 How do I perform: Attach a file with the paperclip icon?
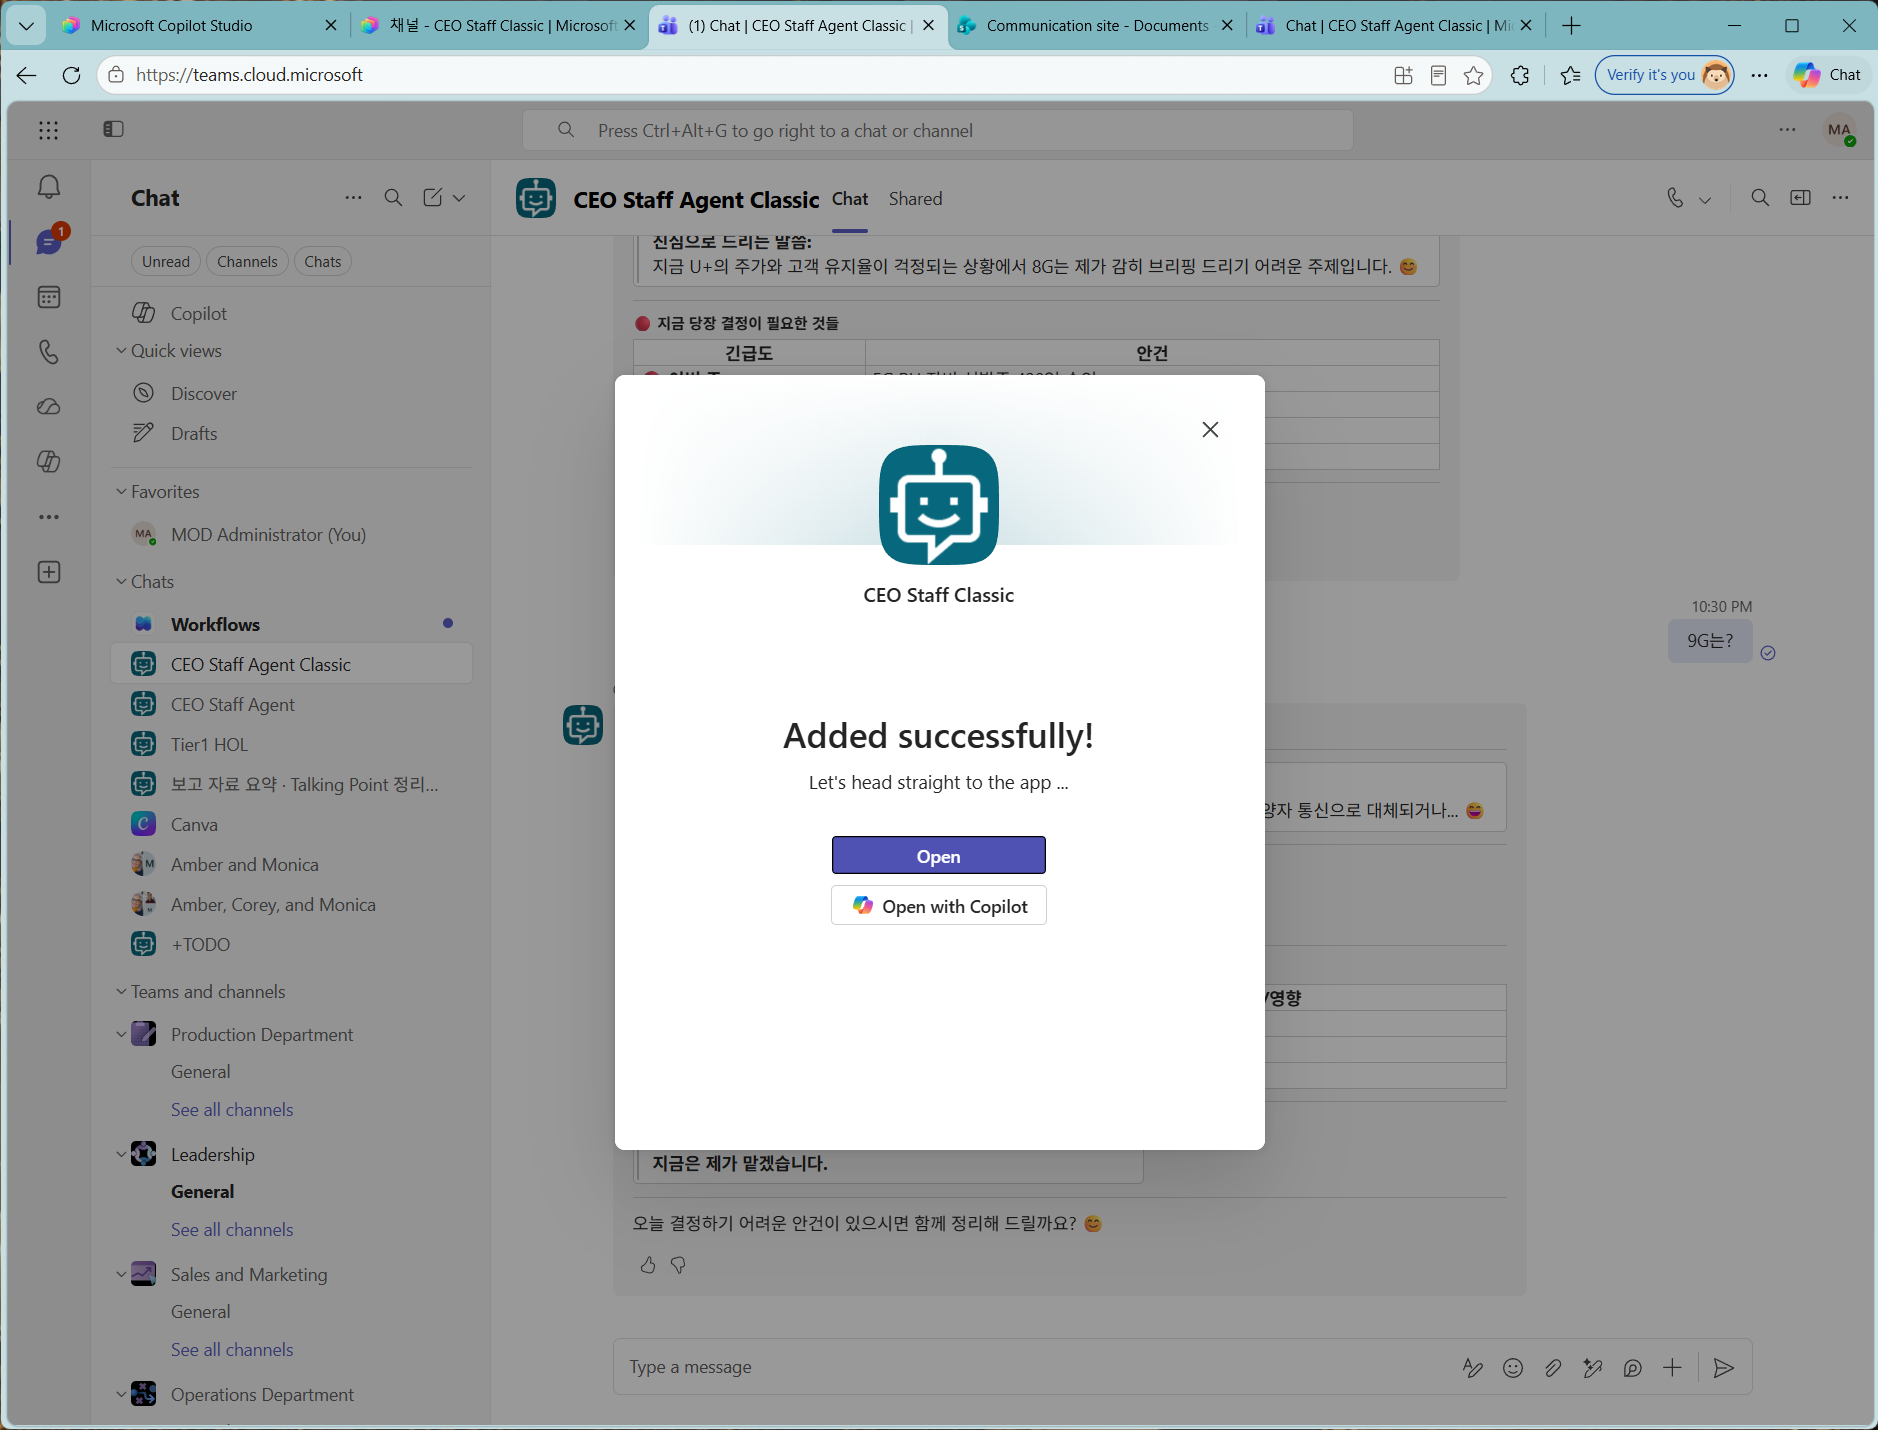[x=1553, y=1368]
